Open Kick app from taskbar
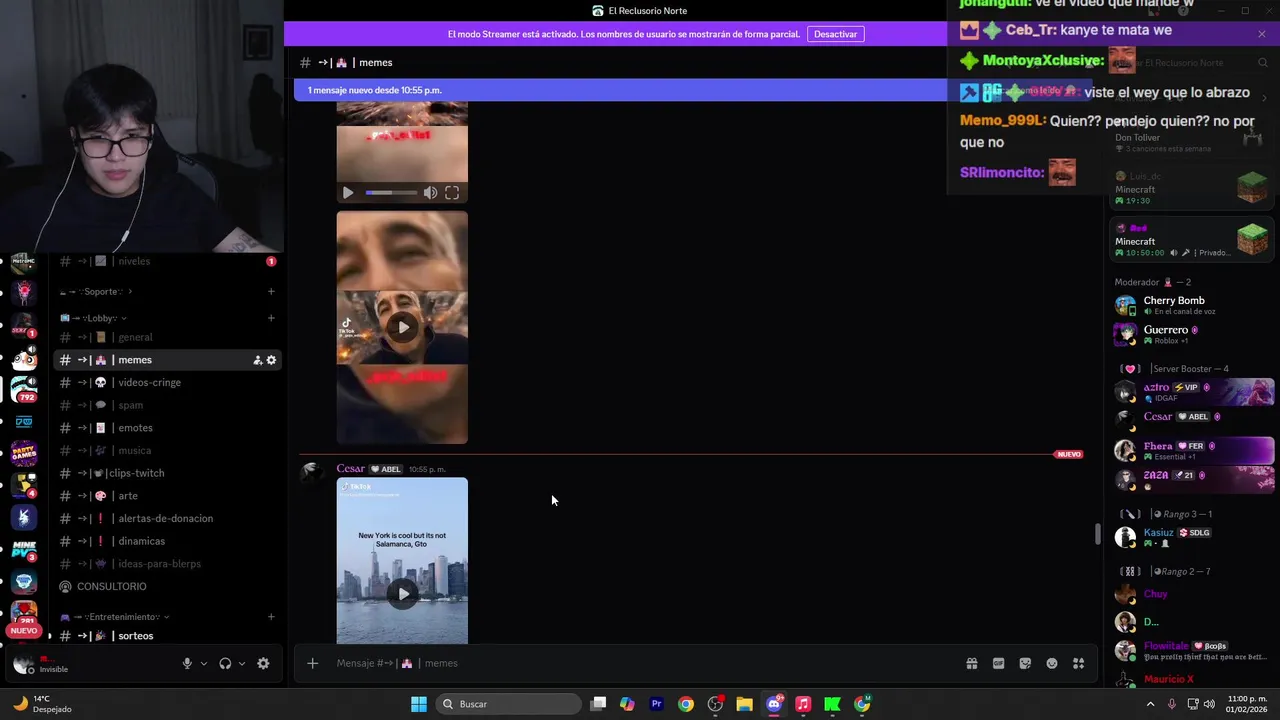Viewport: 1280px width, 720px height. click(832, 704)
